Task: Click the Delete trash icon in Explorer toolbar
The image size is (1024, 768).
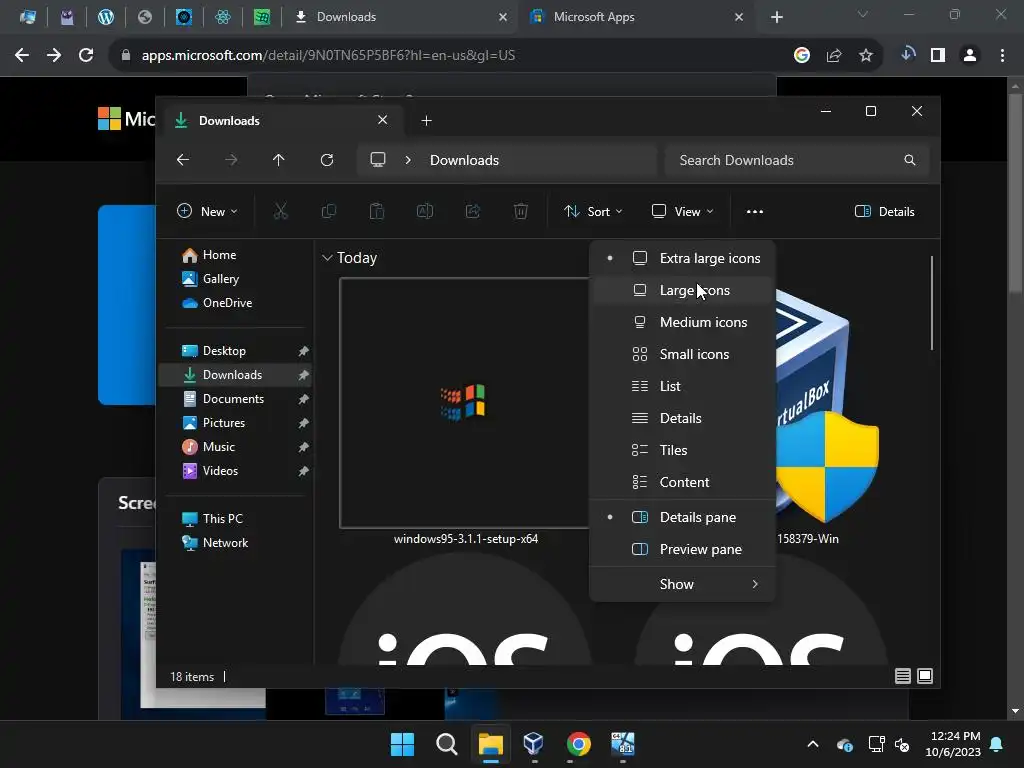Action: coord(520,211)
